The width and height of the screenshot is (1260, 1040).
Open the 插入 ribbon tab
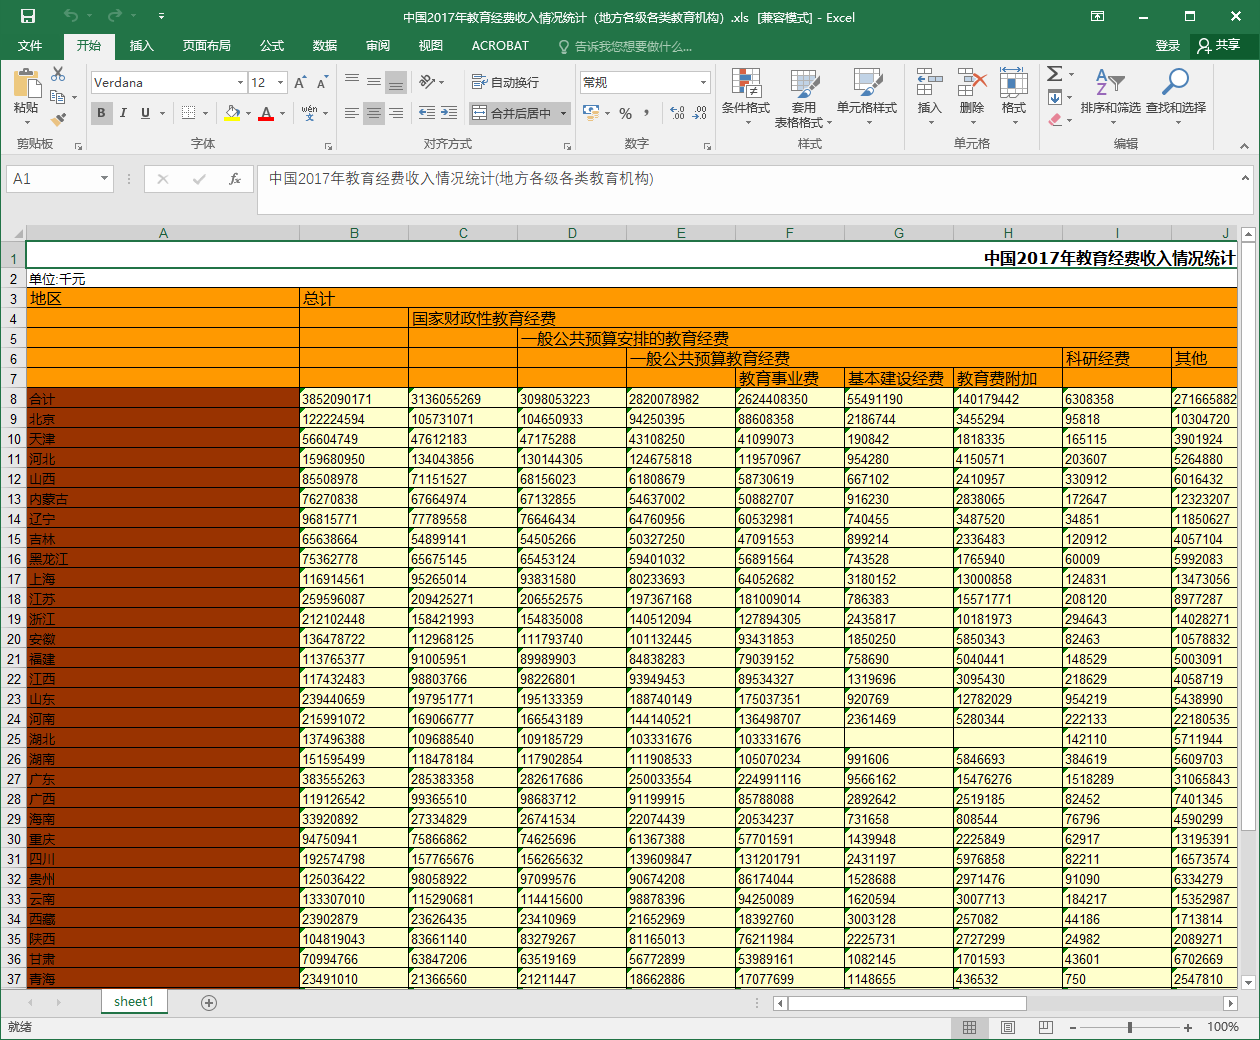pyautogui.click(x=142, y=46)
